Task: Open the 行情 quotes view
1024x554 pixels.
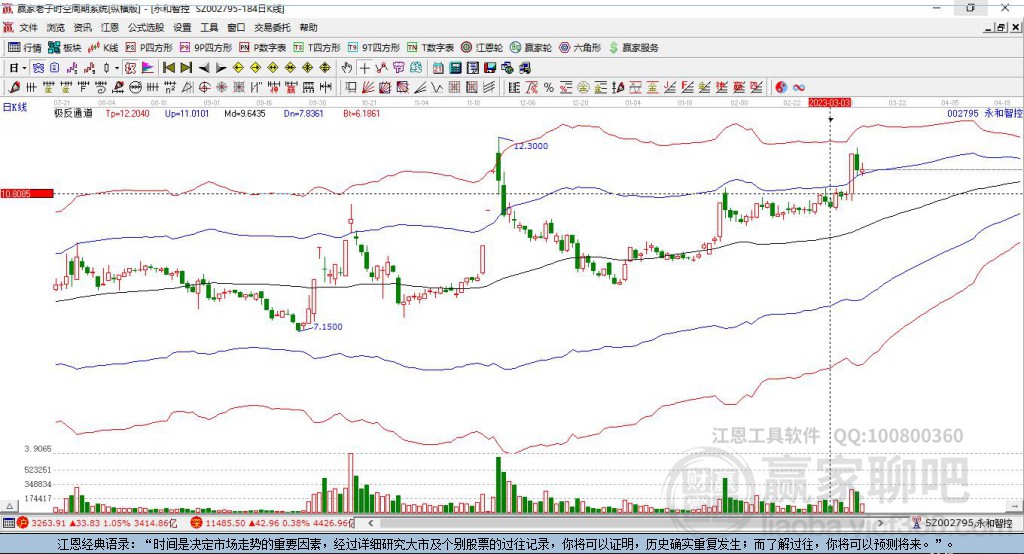Action: click(25, 48)
